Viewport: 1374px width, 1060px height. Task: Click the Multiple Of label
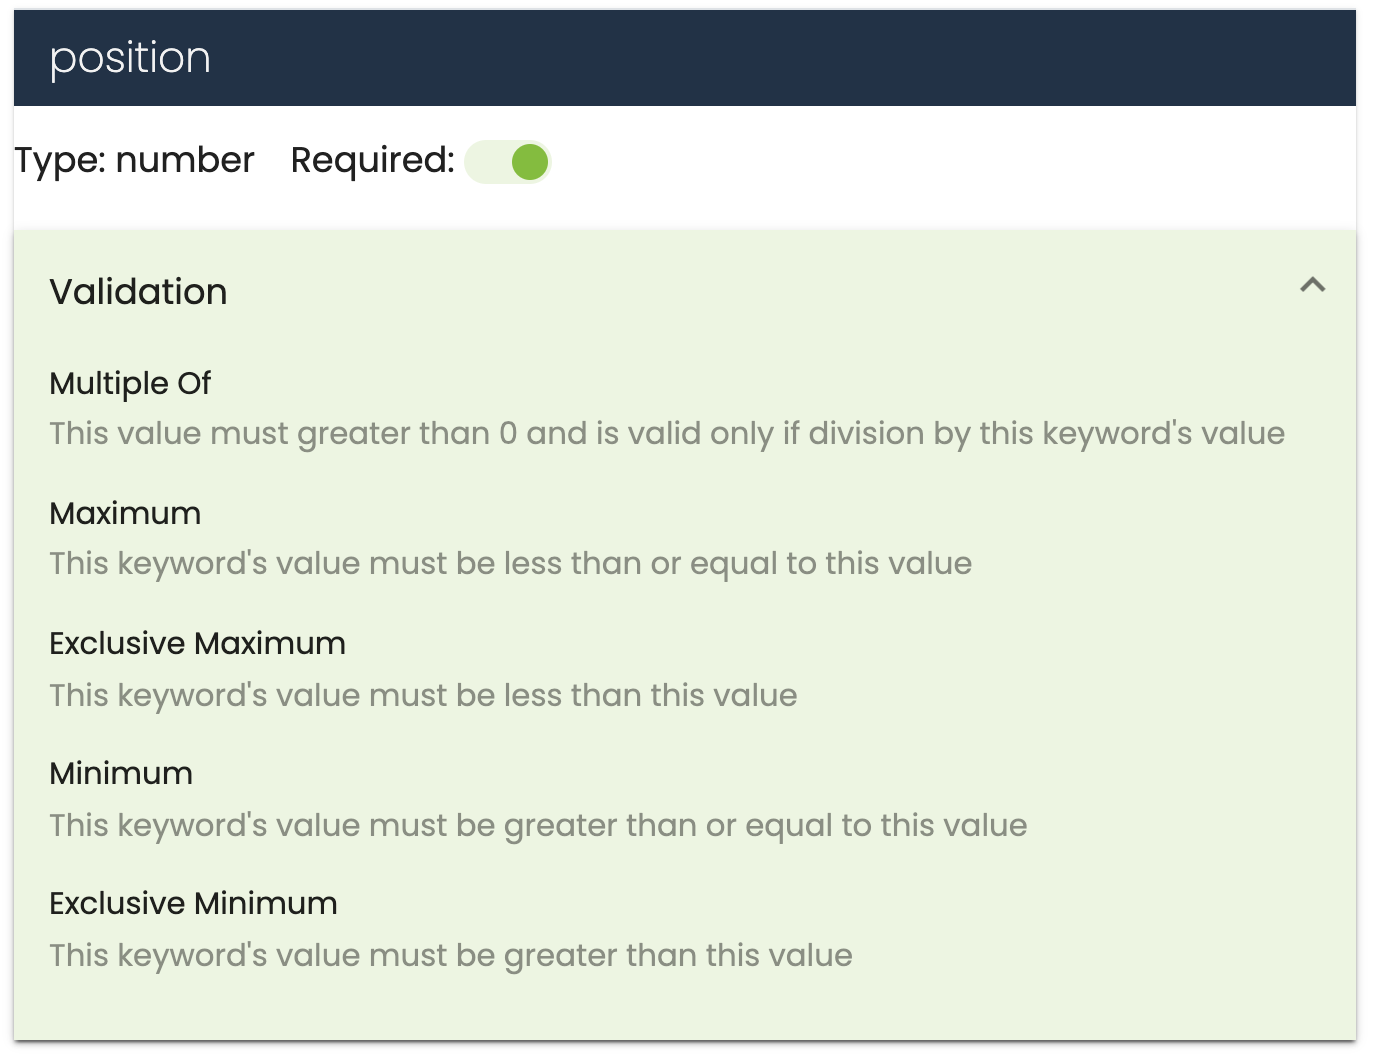(129, 383)
